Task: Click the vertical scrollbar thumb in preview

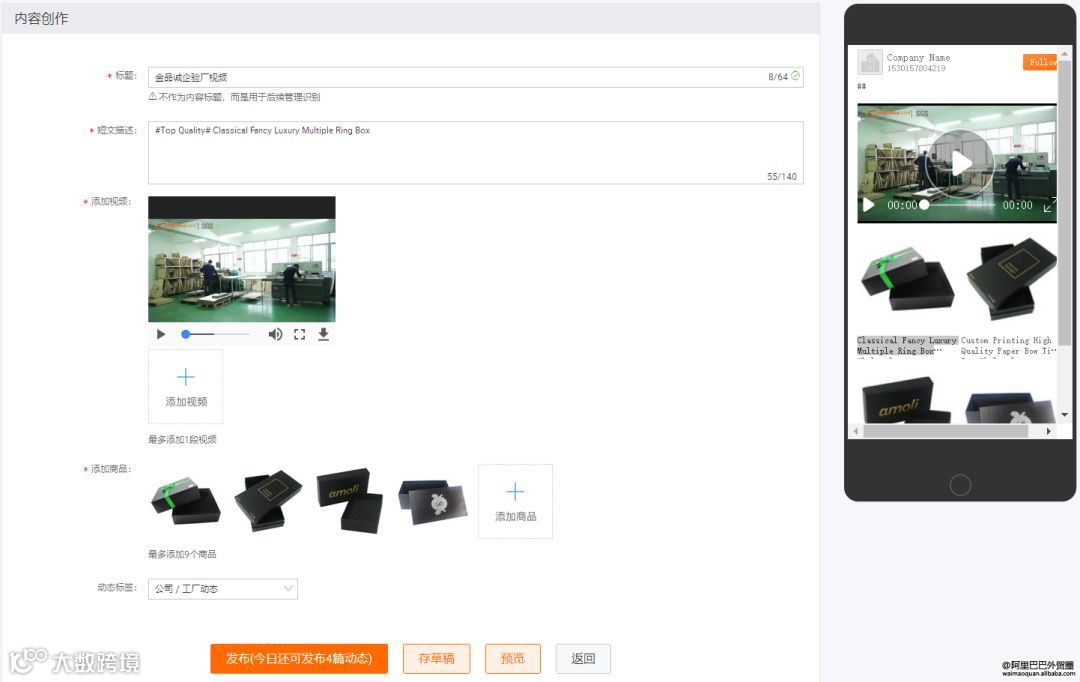Action: [1065, 203]
